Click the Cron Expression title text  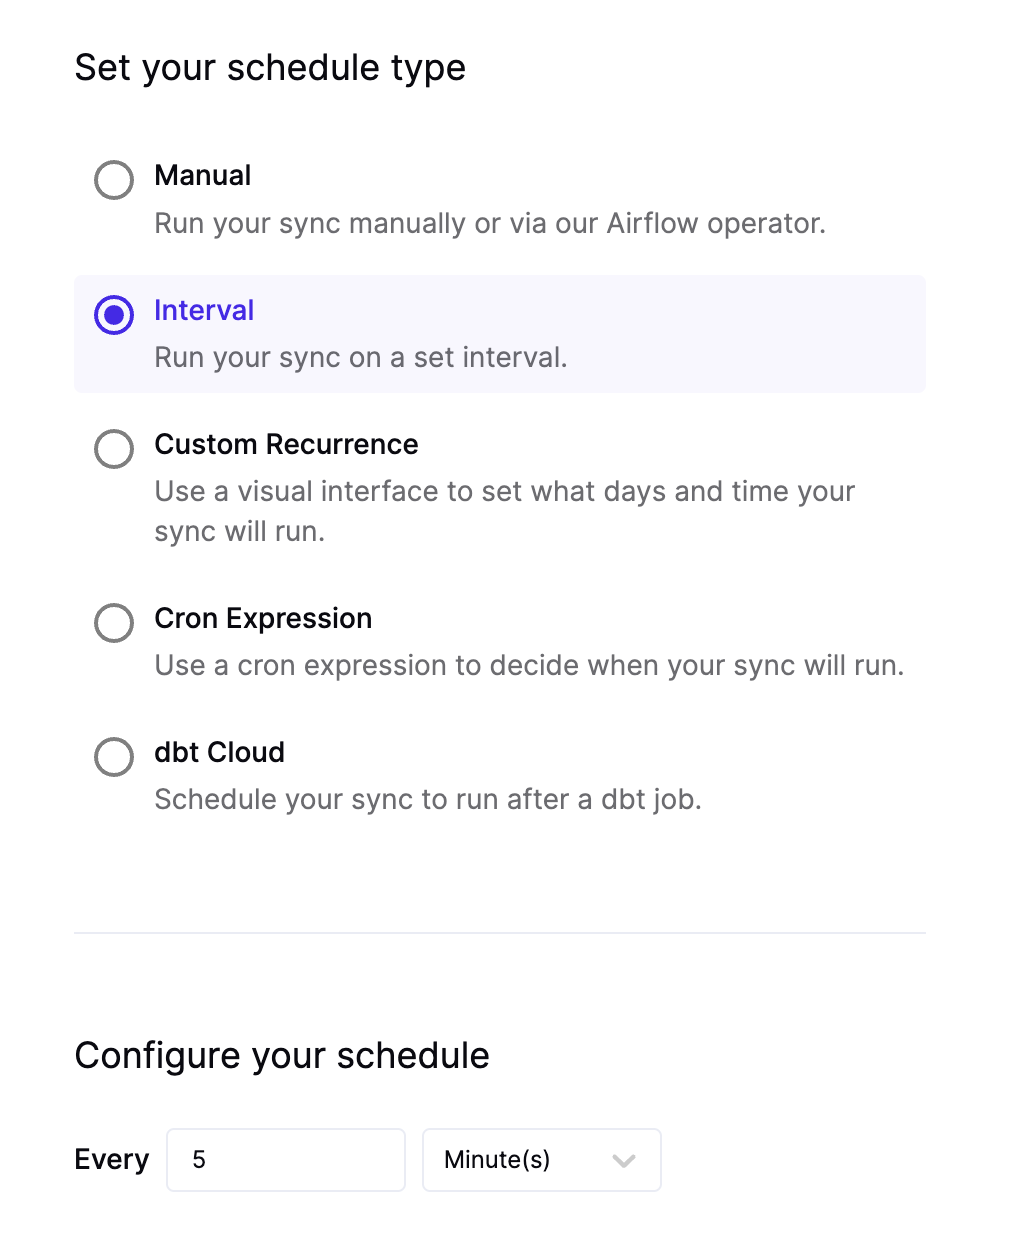(263, 618)
